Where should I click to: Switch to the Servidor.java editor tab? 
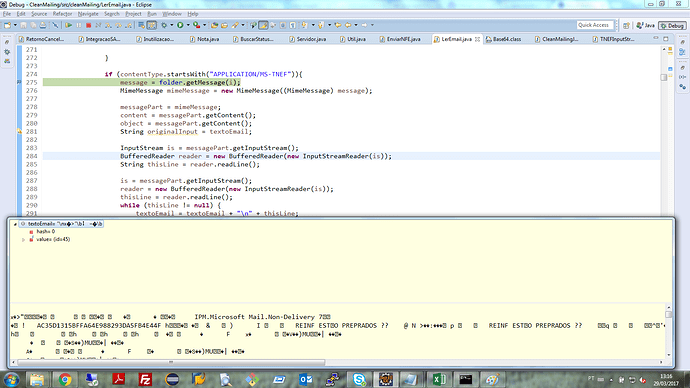pos(308,39)
